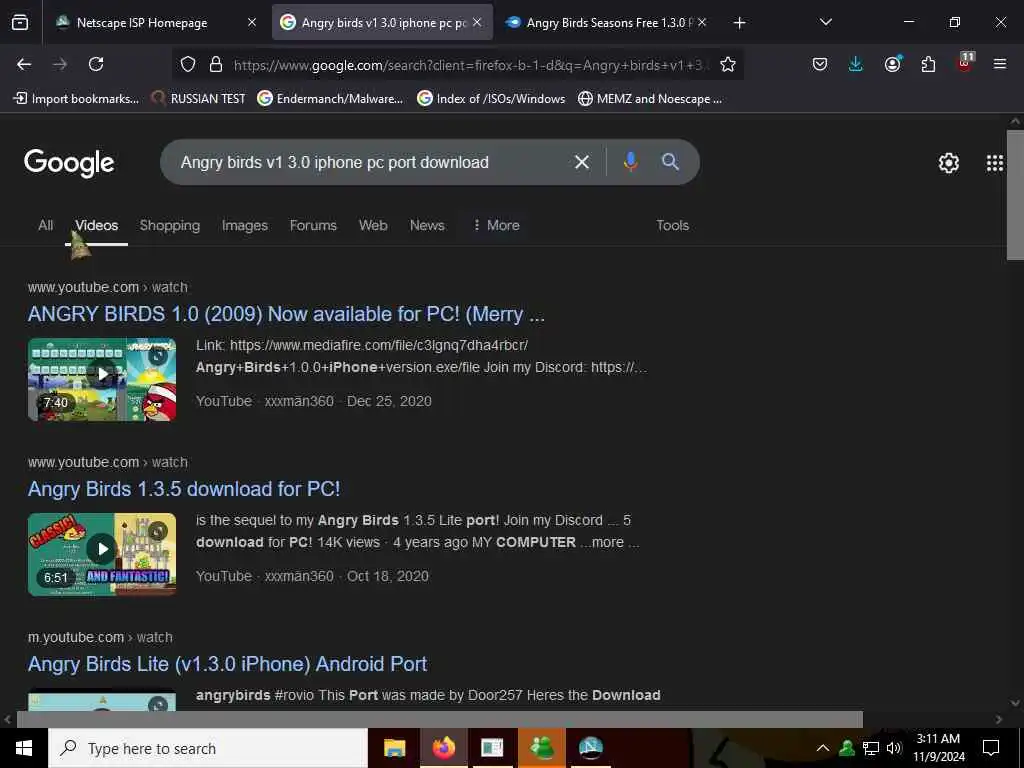Select the All results tab
This screenshot has height=768, width=1024.
click(45, 225)
